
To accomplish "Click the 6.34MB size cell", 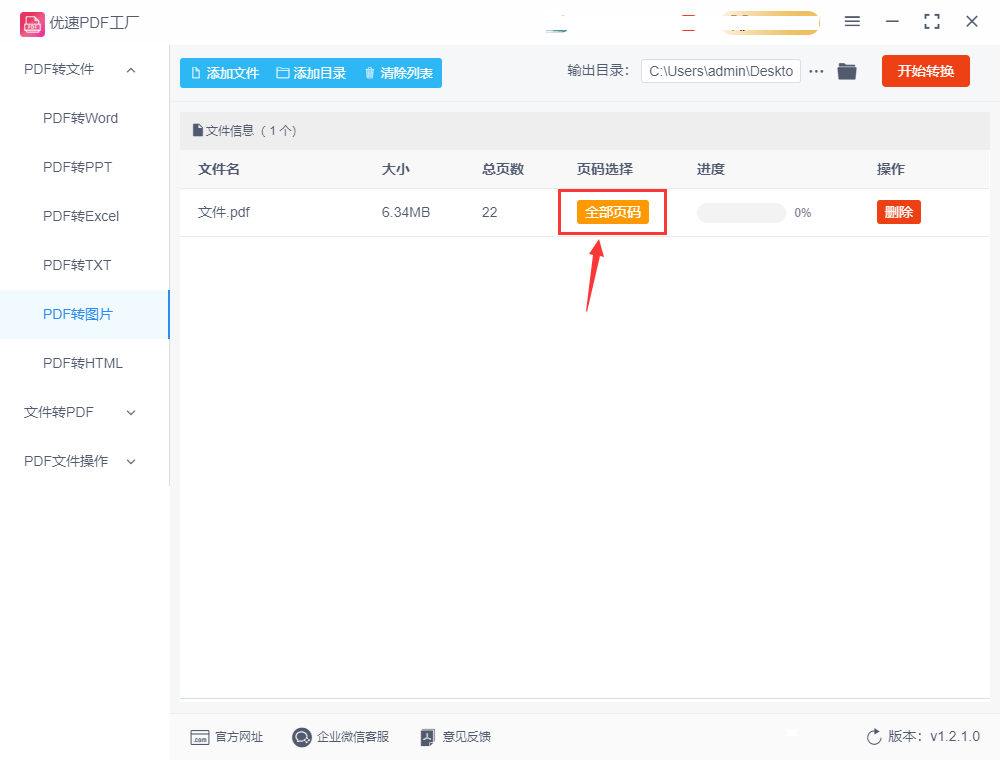I will (x=406, y=212).
